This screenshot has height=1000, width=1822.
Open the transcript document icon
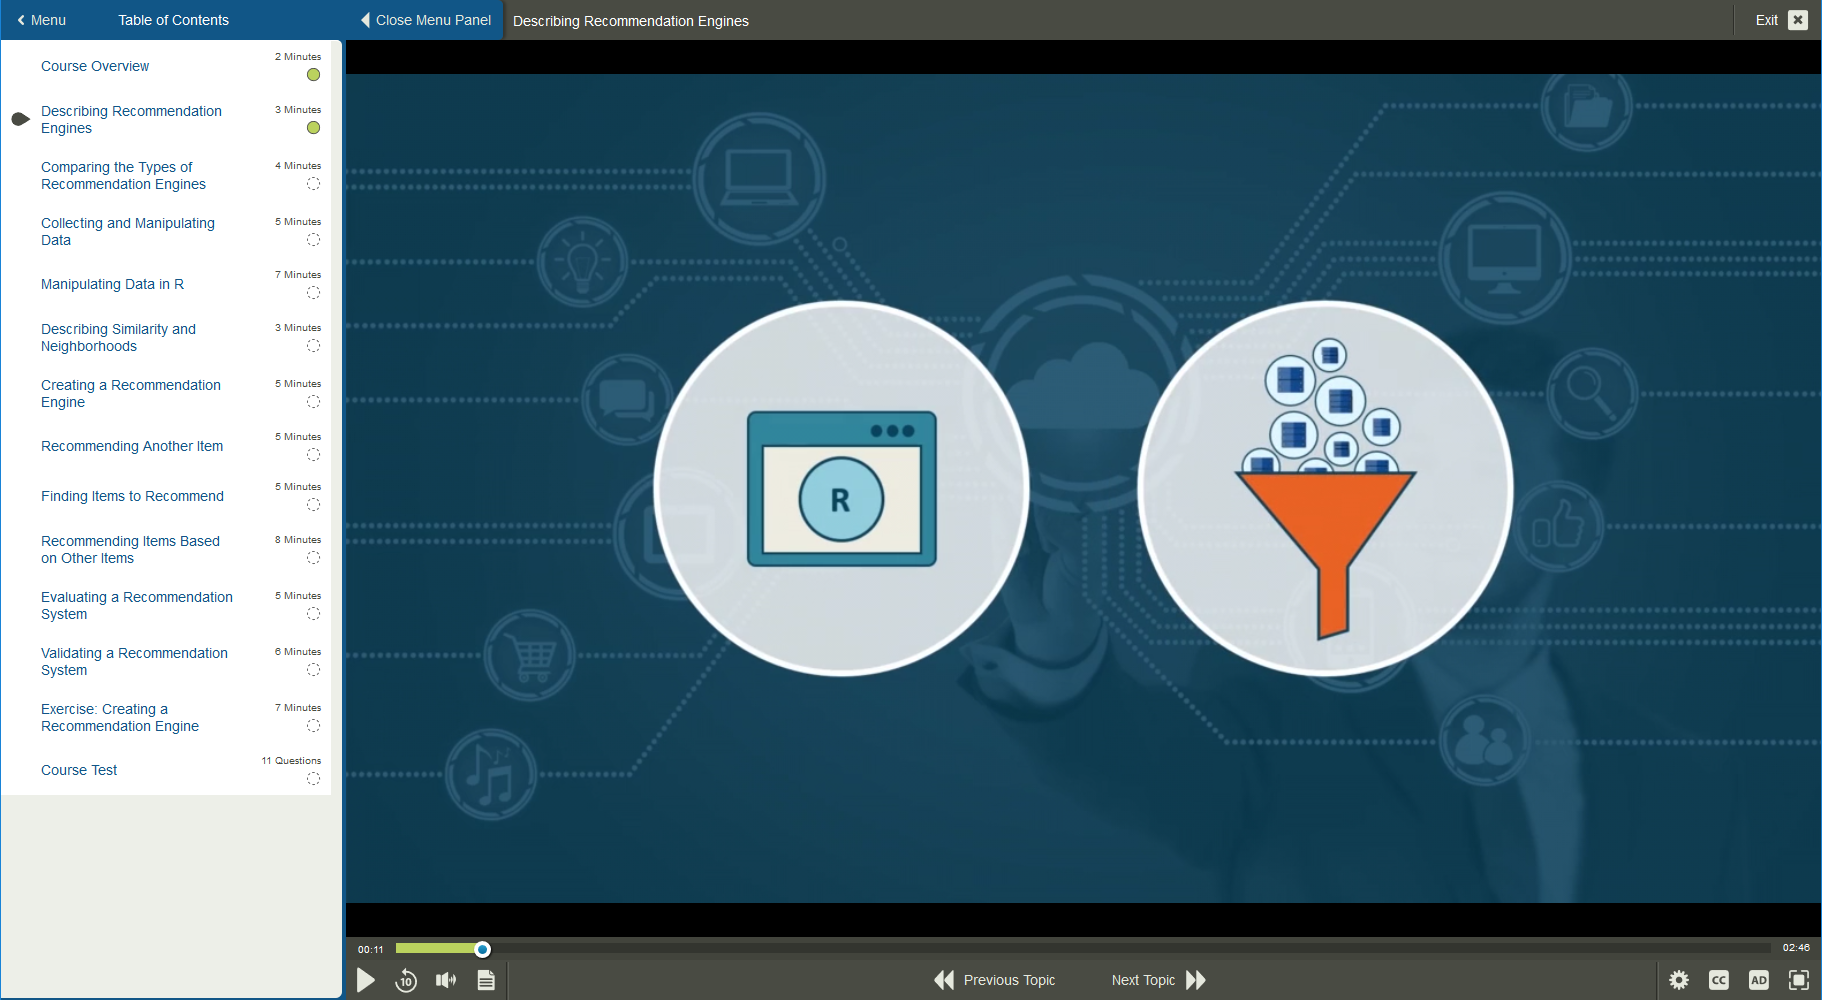(x=486, y=981)
